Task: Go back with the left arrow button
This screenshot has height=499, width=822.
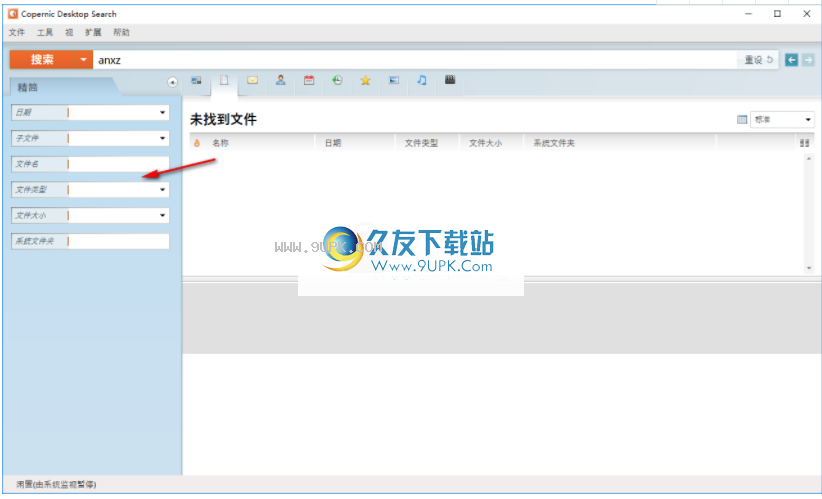Action: [792, 60]
